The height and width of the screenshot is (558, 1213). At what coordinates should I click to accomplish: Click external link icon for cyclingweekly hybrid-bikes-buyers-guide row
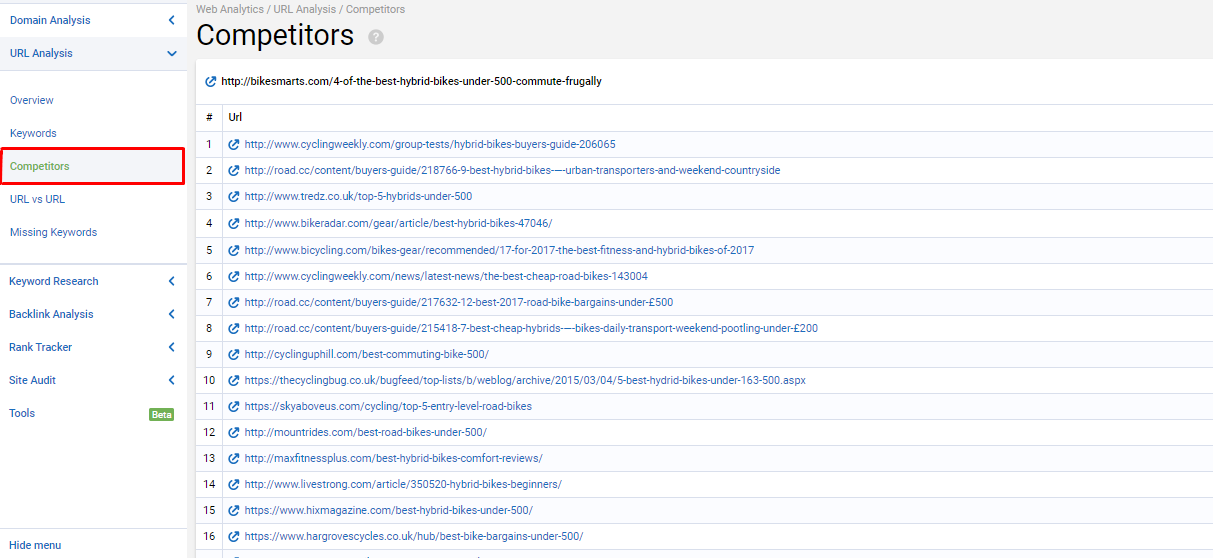click(234, 145)
